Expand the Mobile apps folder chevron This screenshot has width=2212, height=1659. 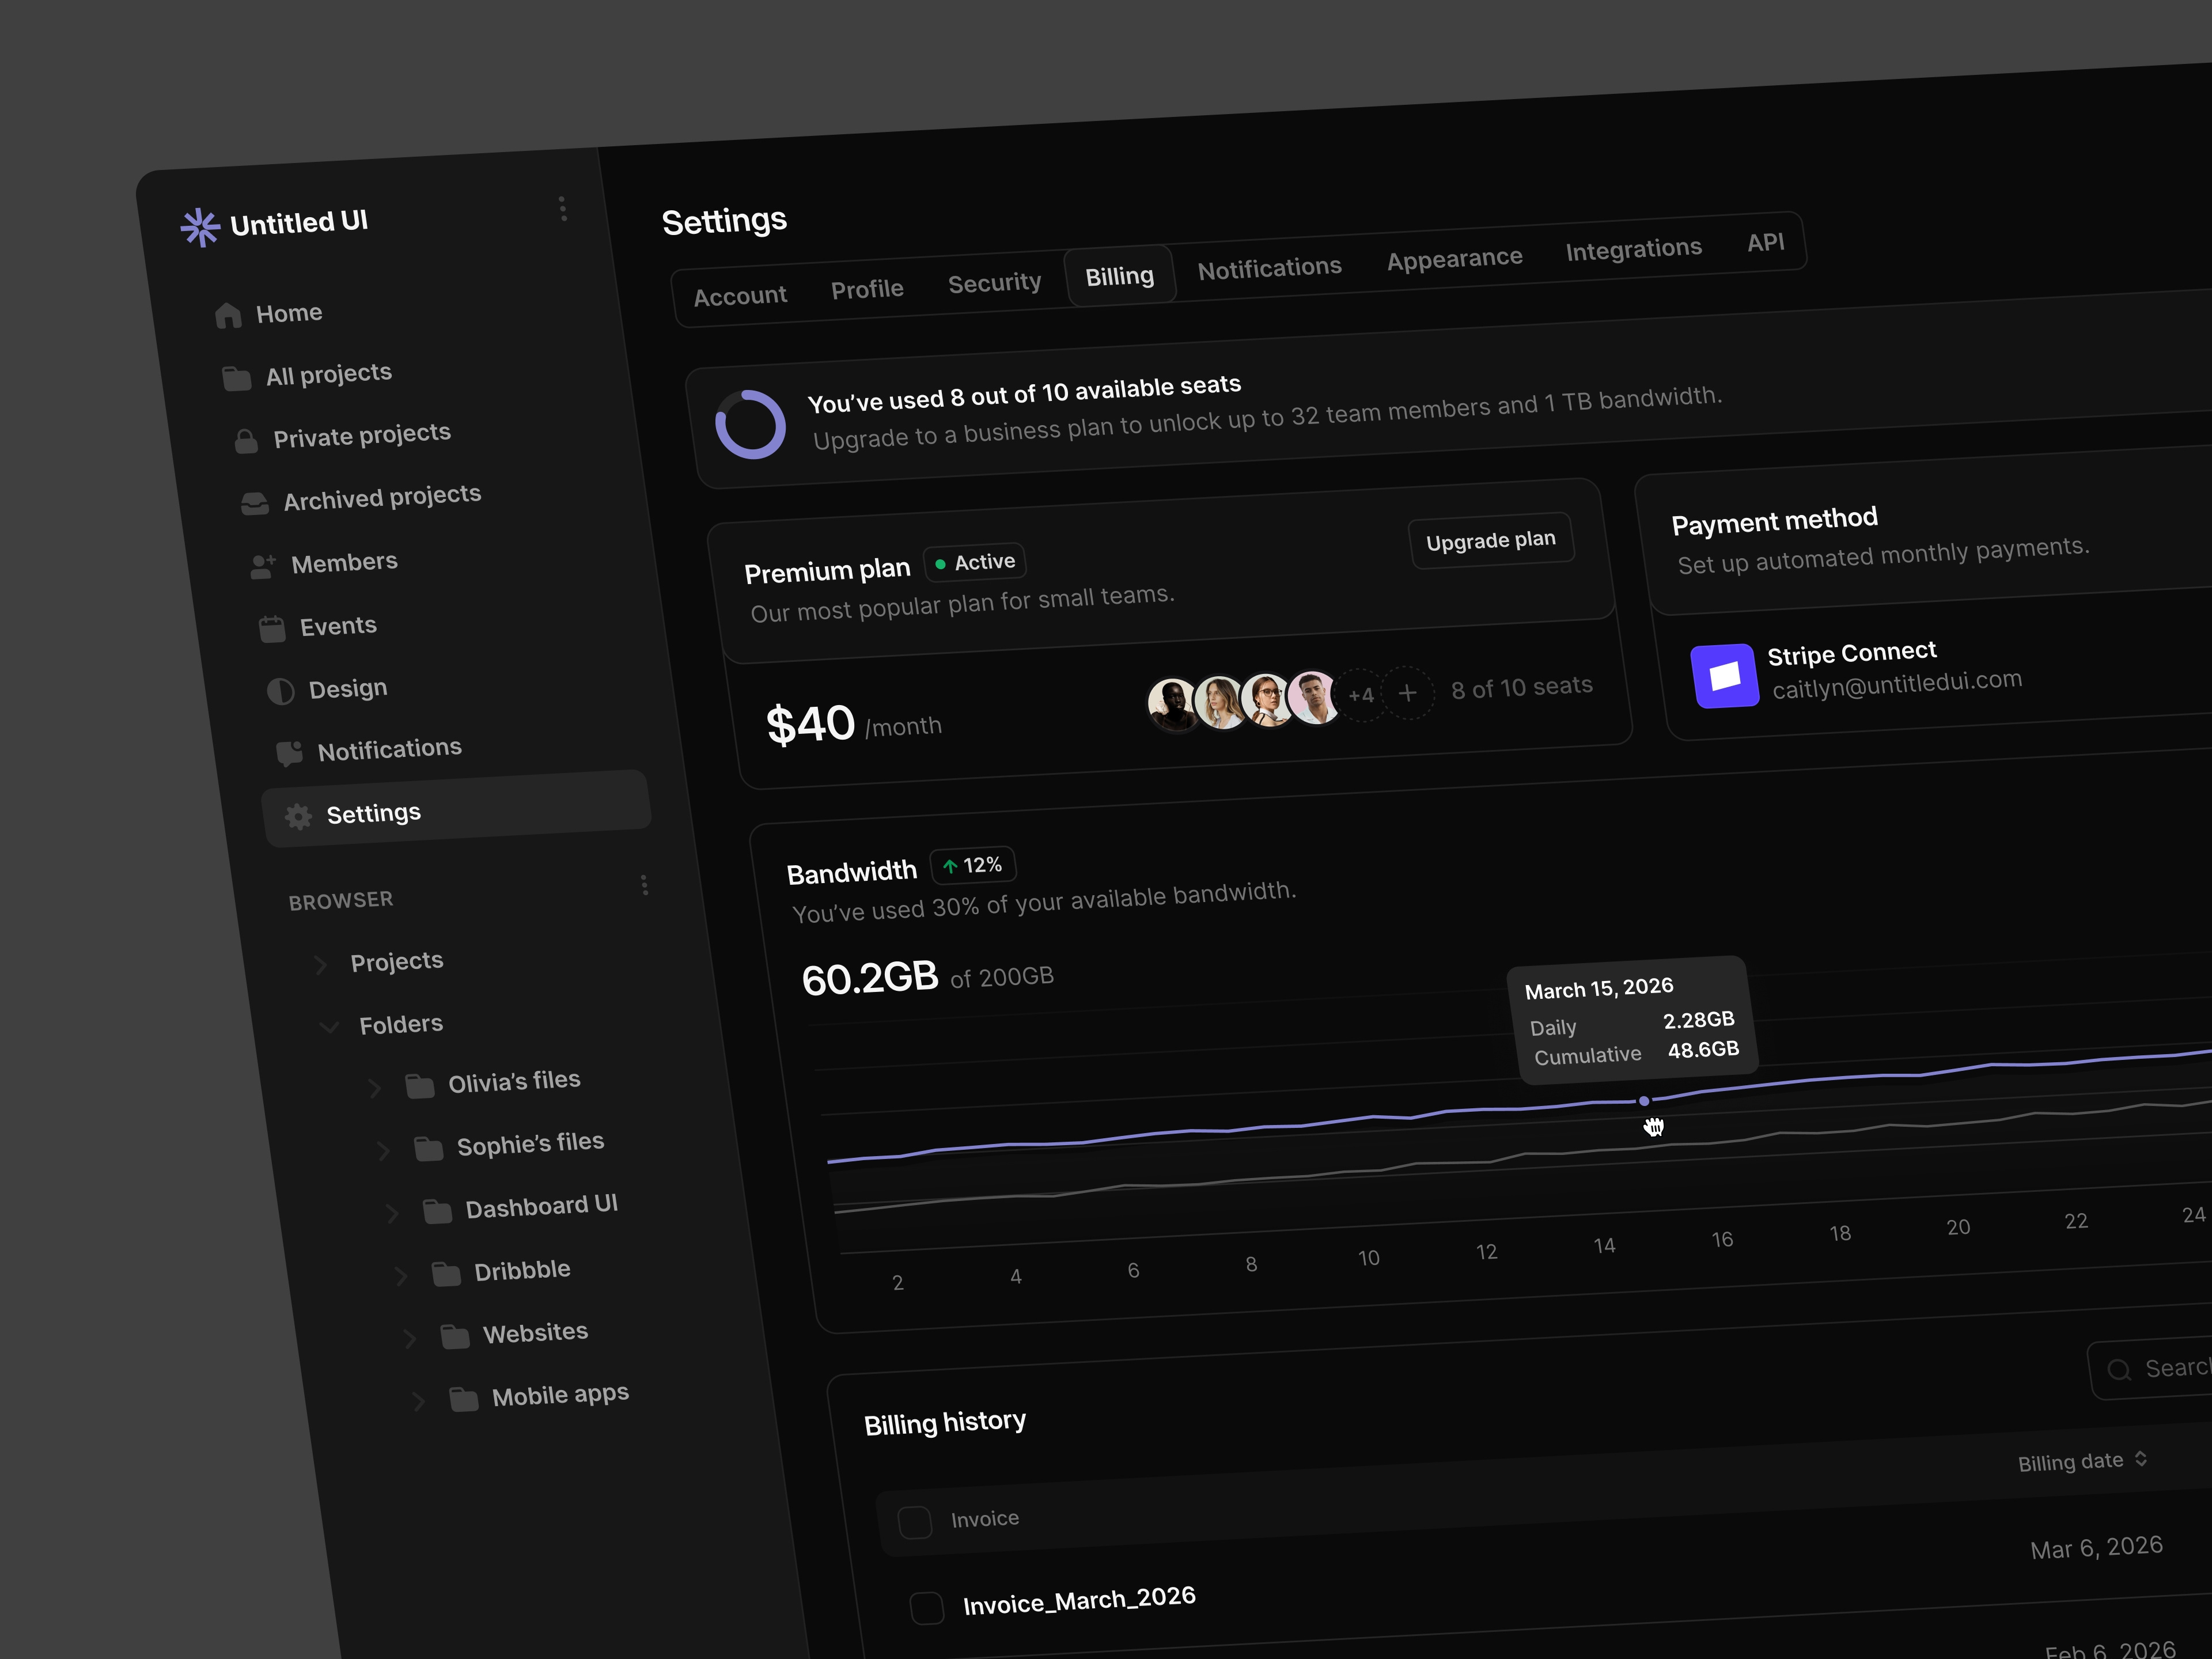[x=418, y=1402]
